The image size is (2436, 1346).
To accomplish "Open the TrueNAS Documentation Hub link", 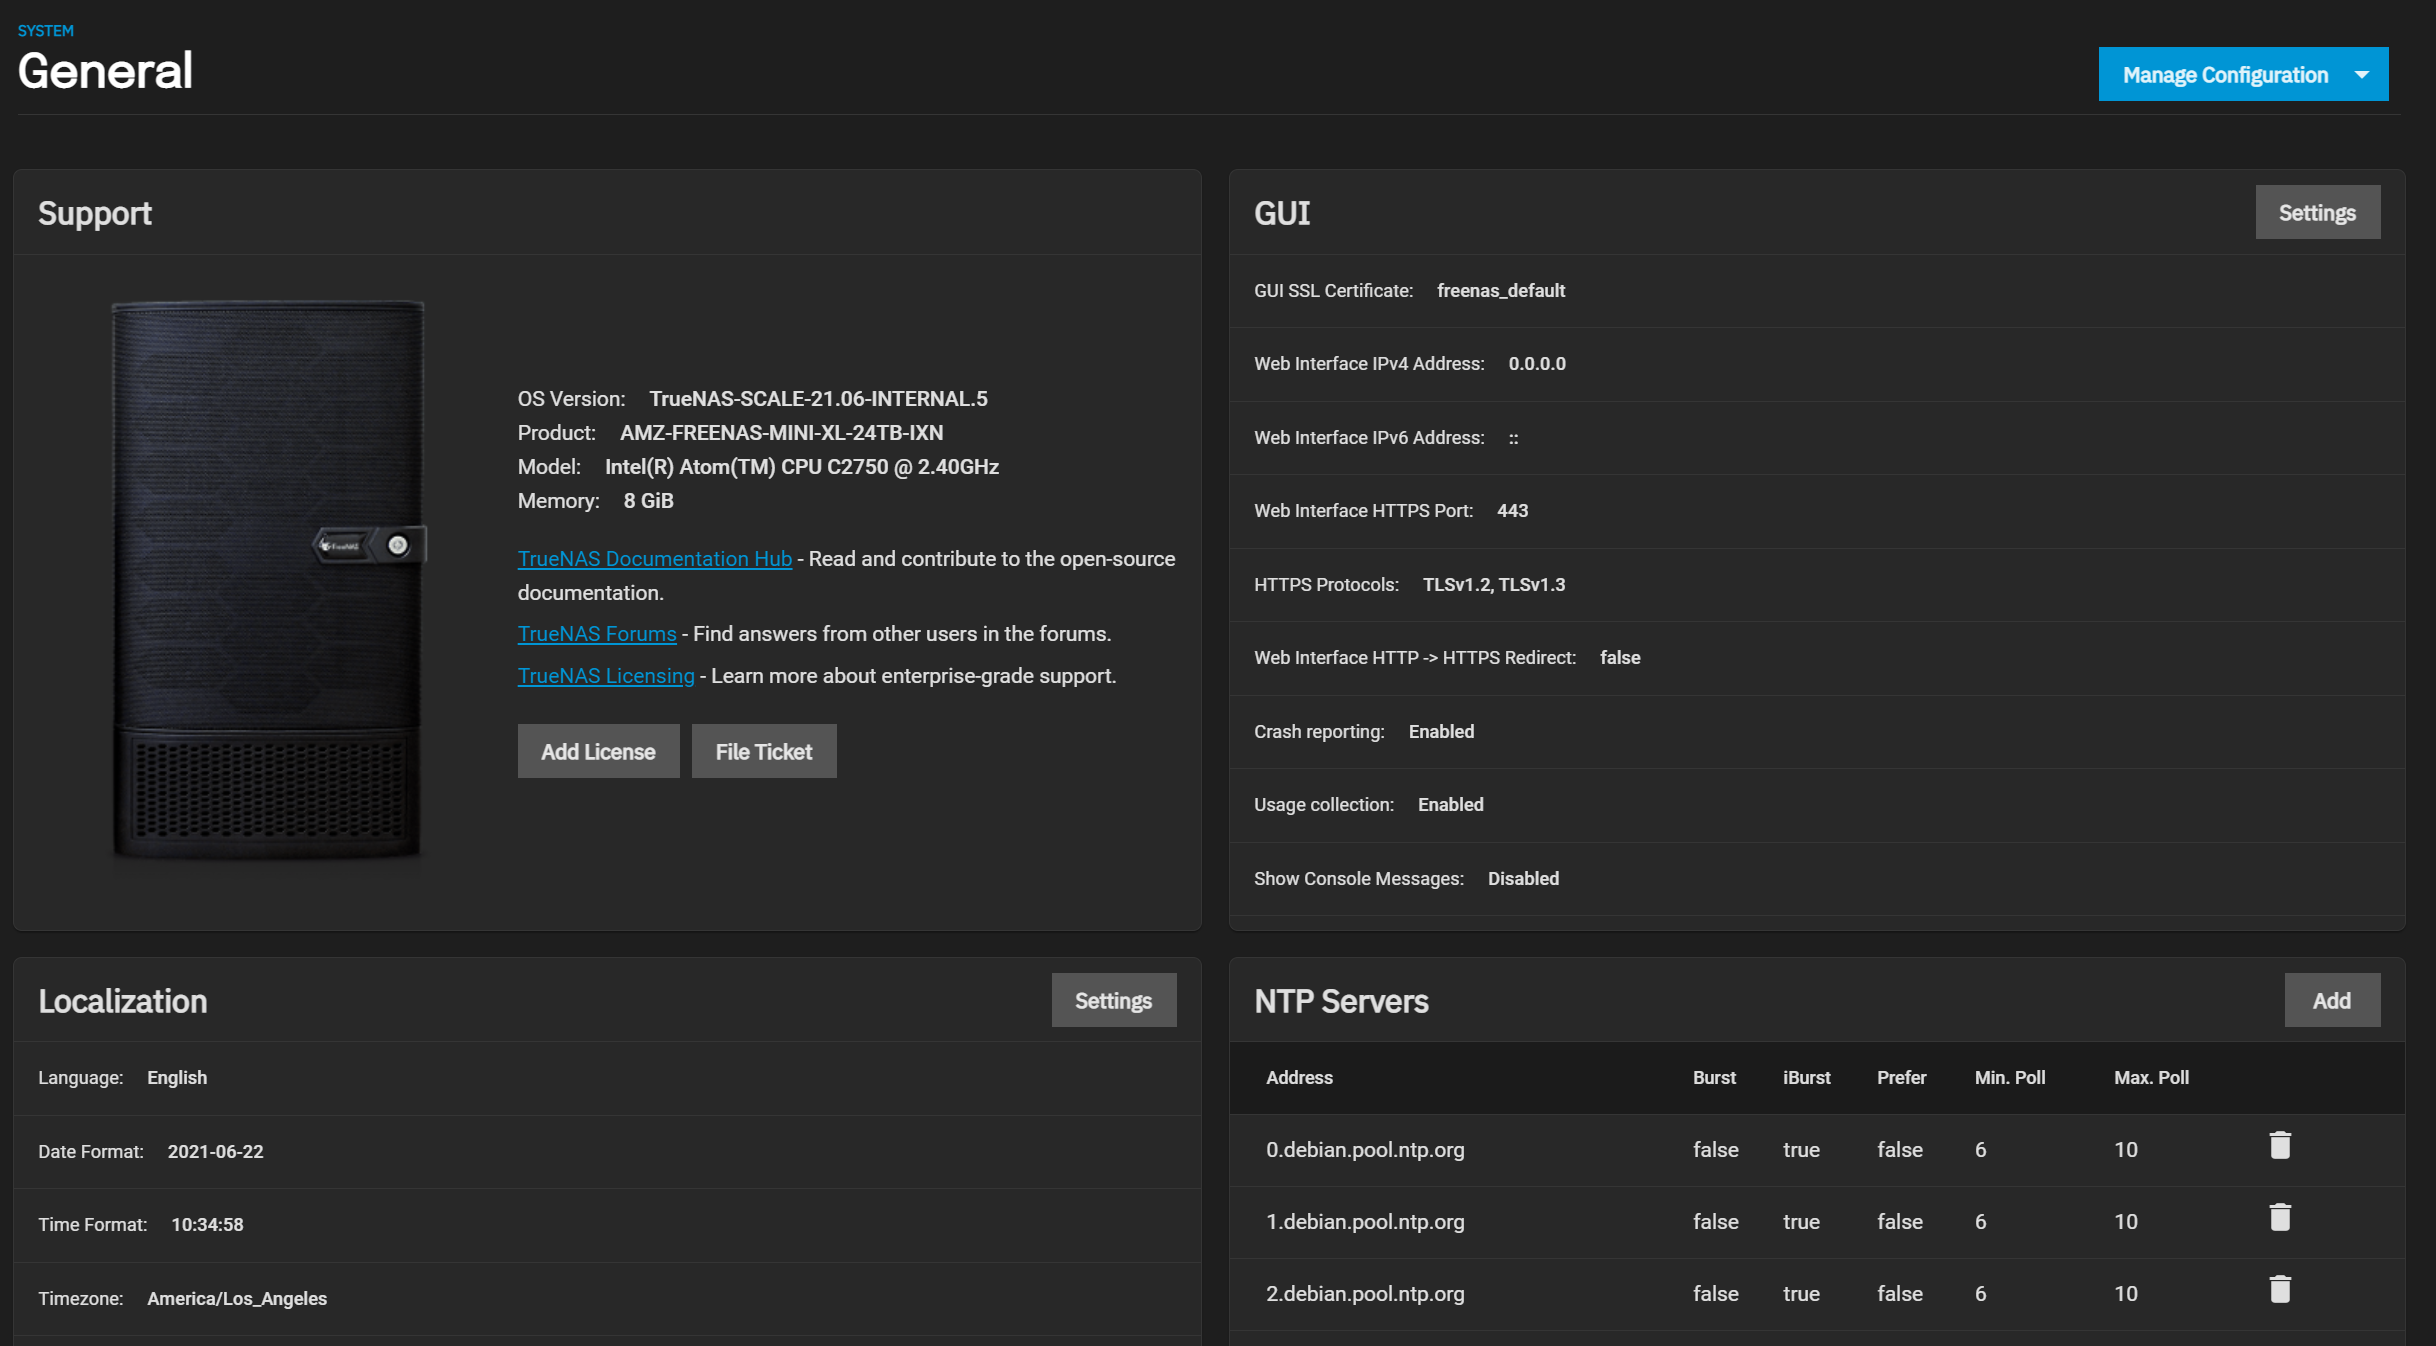I will click(654, 559).
